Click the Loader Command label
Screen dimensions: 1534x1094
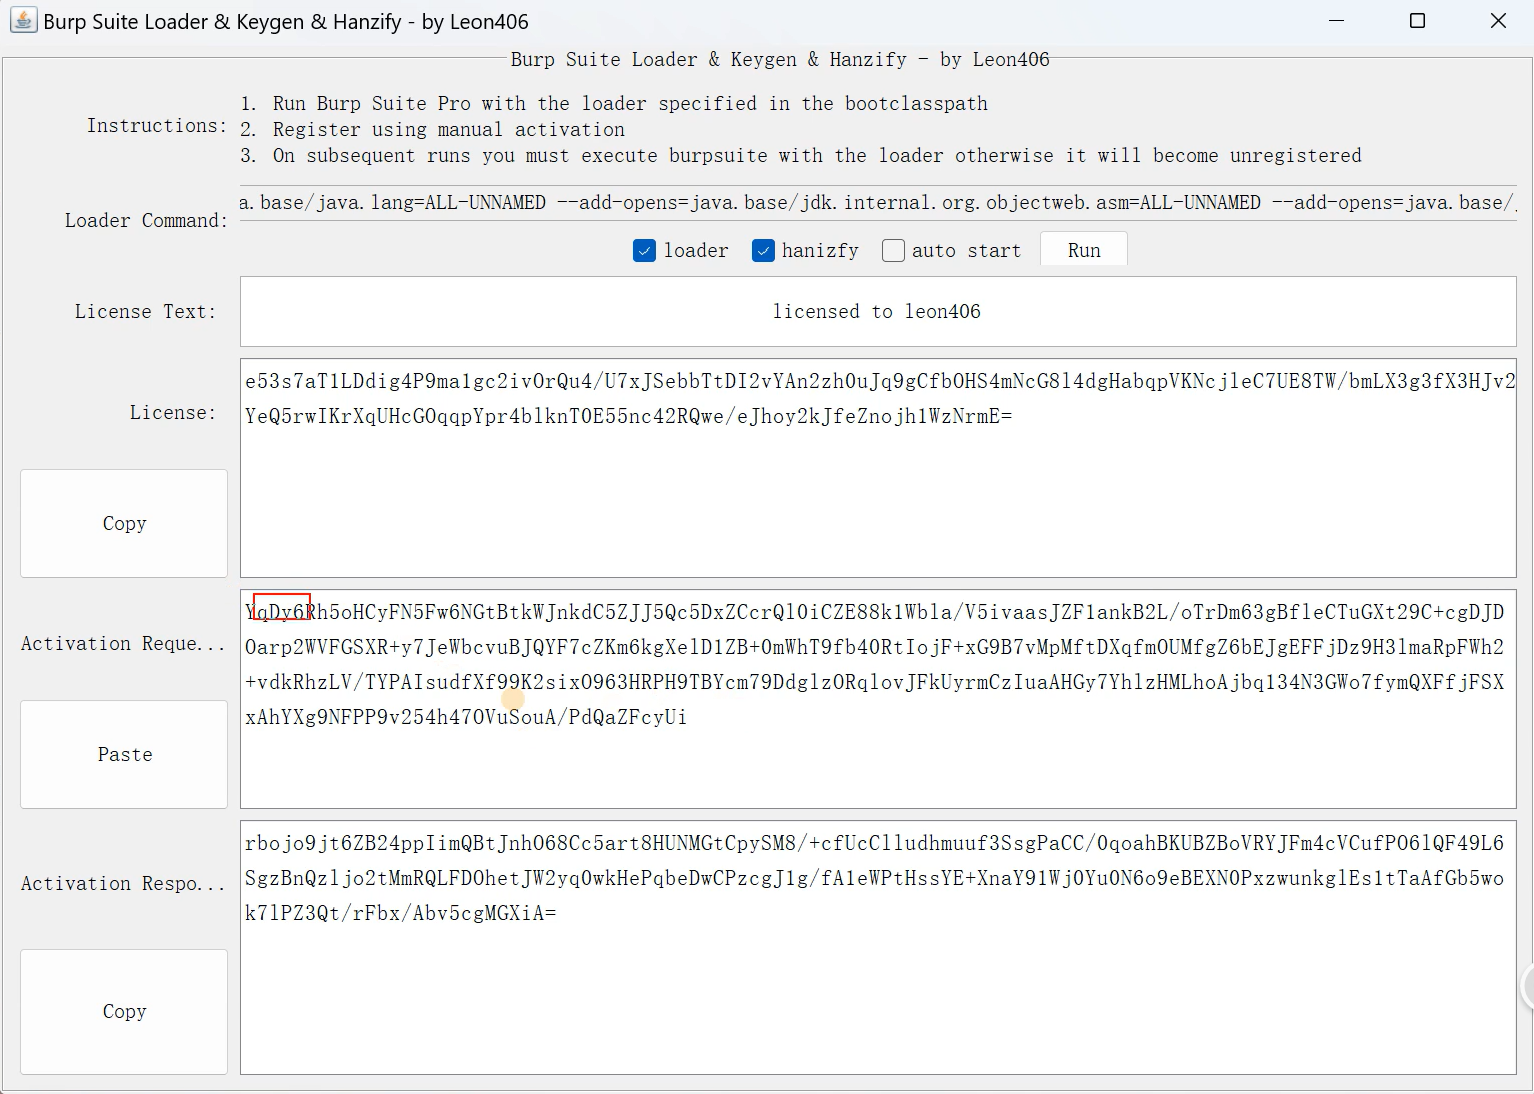click(x=146, y=220)
